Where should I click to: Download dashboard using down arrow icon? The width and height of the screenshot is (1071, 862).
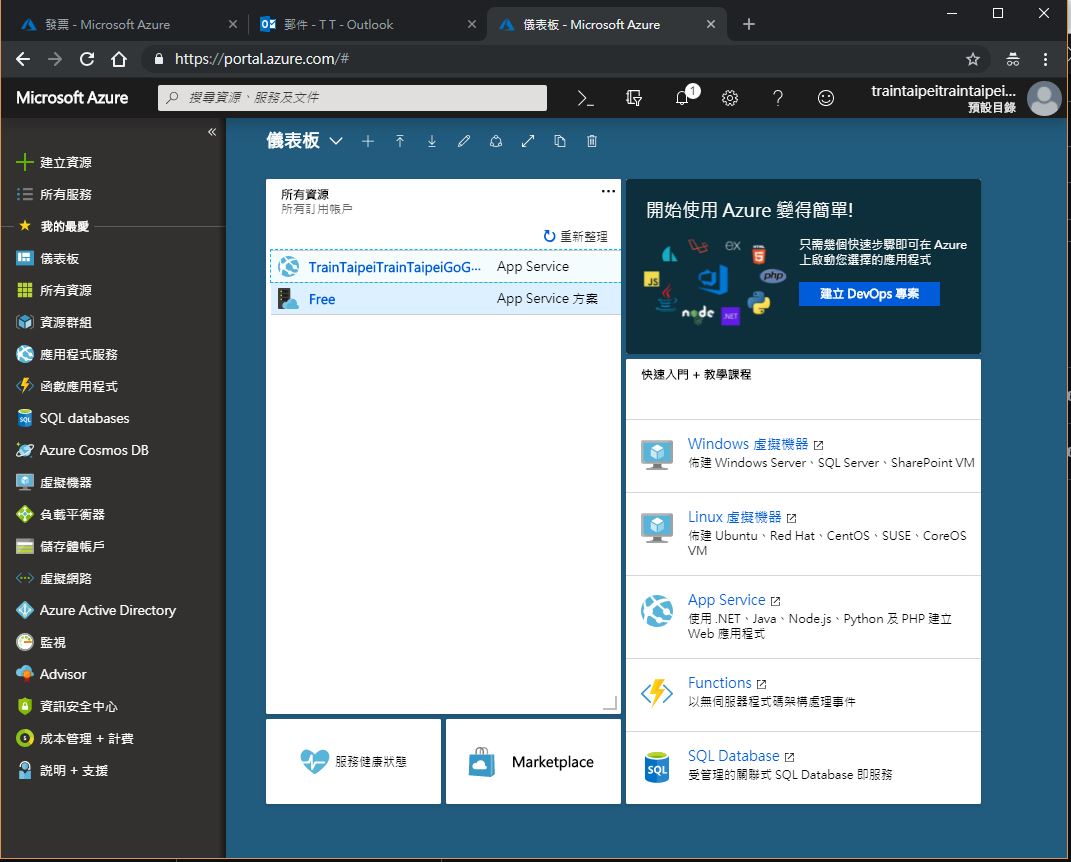pos(432,141)
